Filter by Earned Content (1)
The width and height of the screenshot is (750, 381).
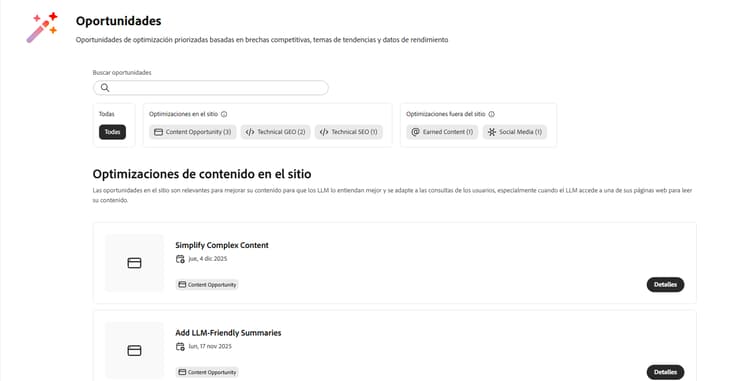click(x=442, y=132)
